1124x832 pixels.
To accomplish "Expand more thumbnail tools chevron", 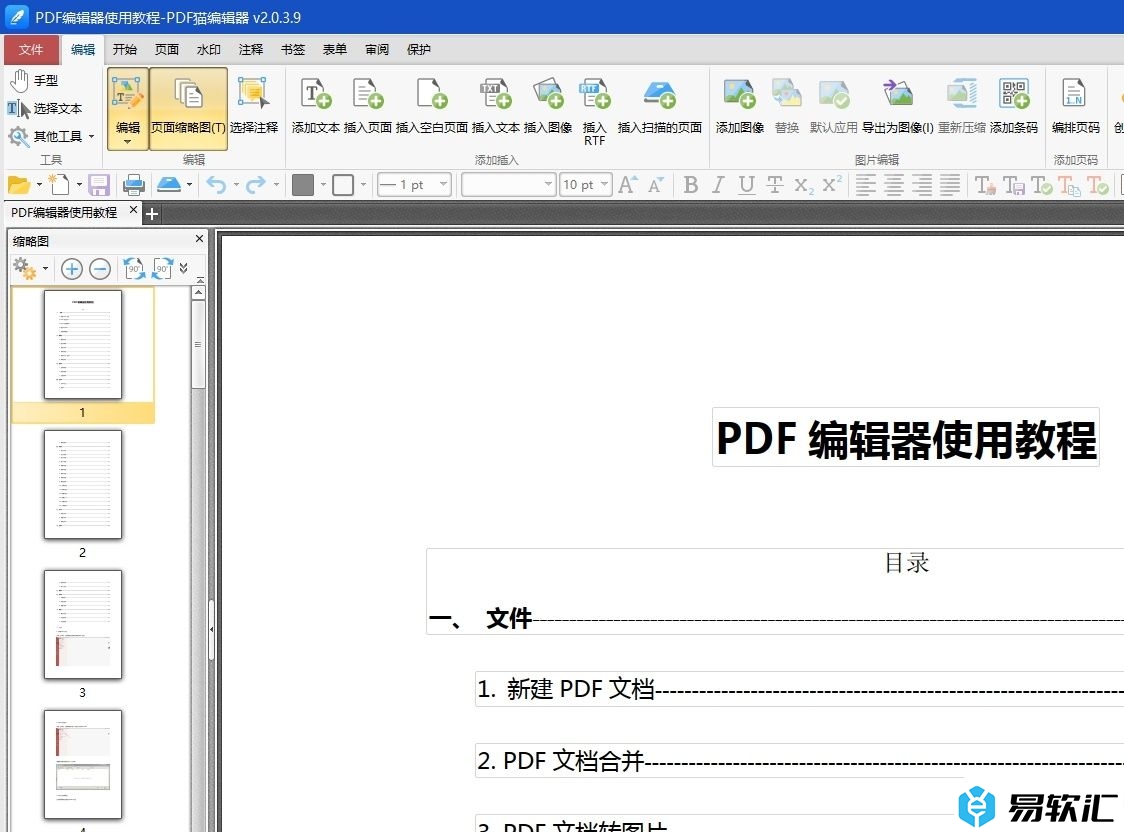I will tap(184, 268).
